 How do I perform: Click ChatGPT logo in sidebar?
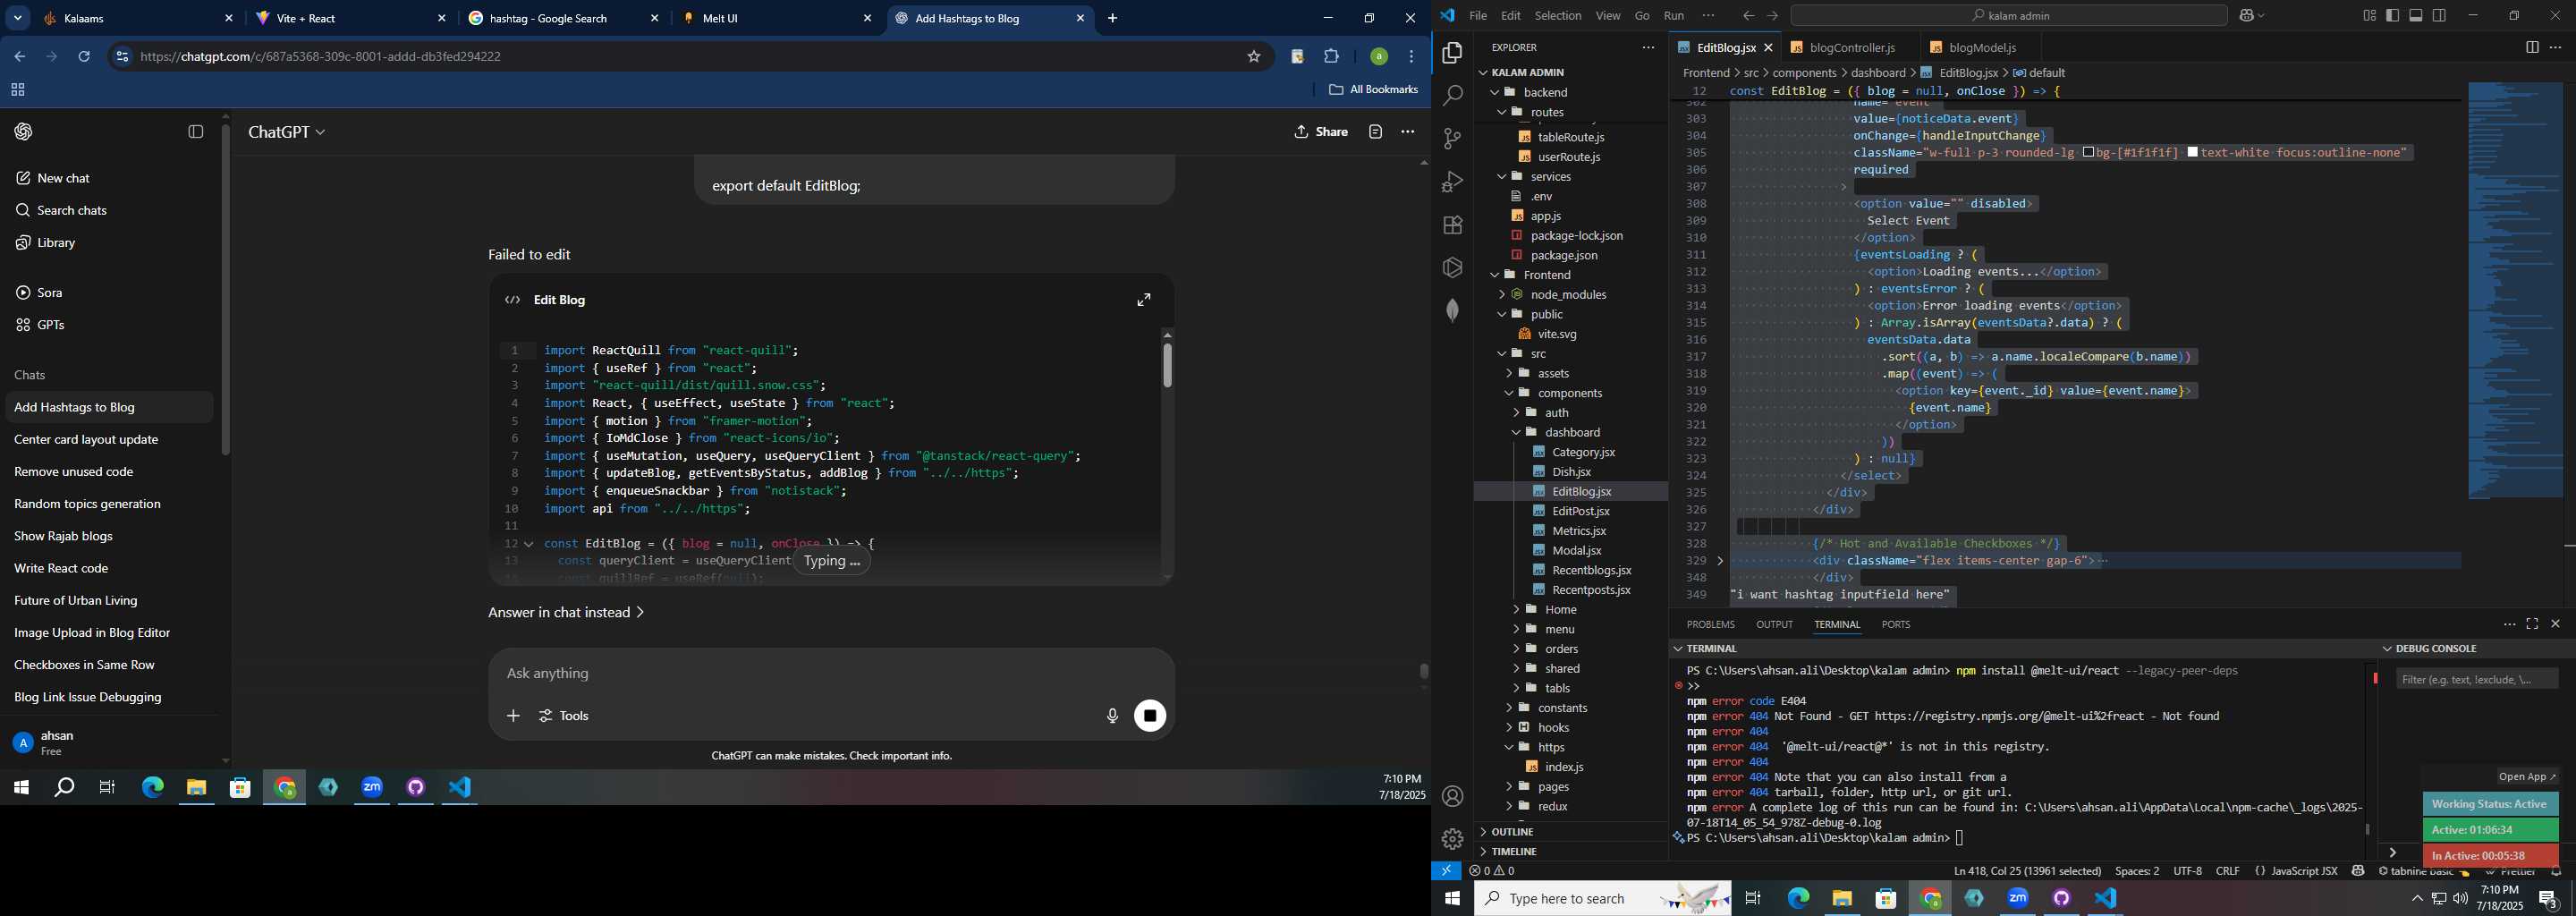pos(24,132)
